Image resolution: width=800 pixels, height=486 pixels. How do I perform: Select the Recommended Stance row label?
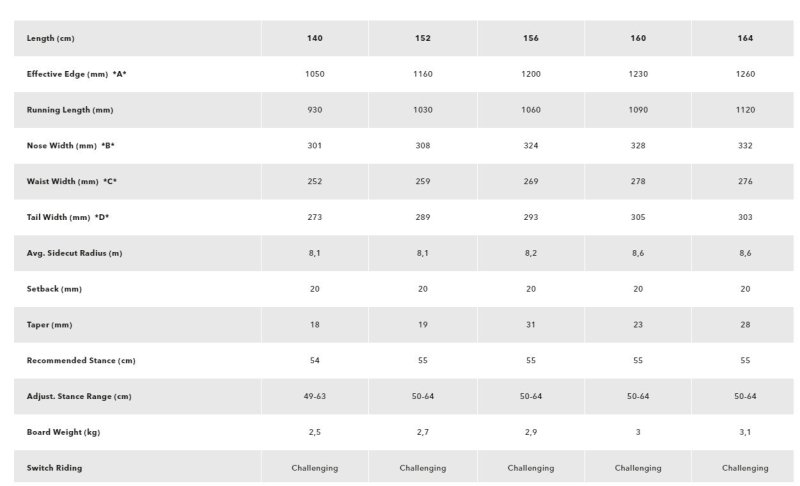click(79, 361)
